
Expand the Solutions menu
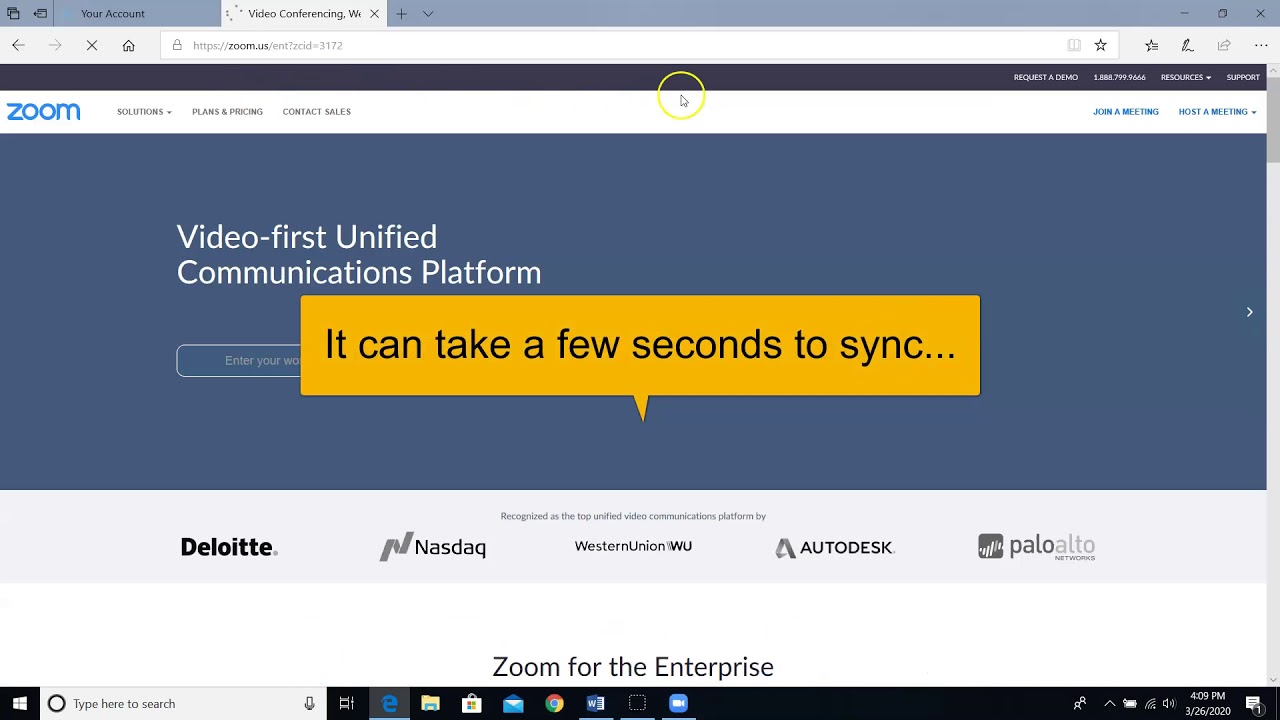[x=144, y=112]
